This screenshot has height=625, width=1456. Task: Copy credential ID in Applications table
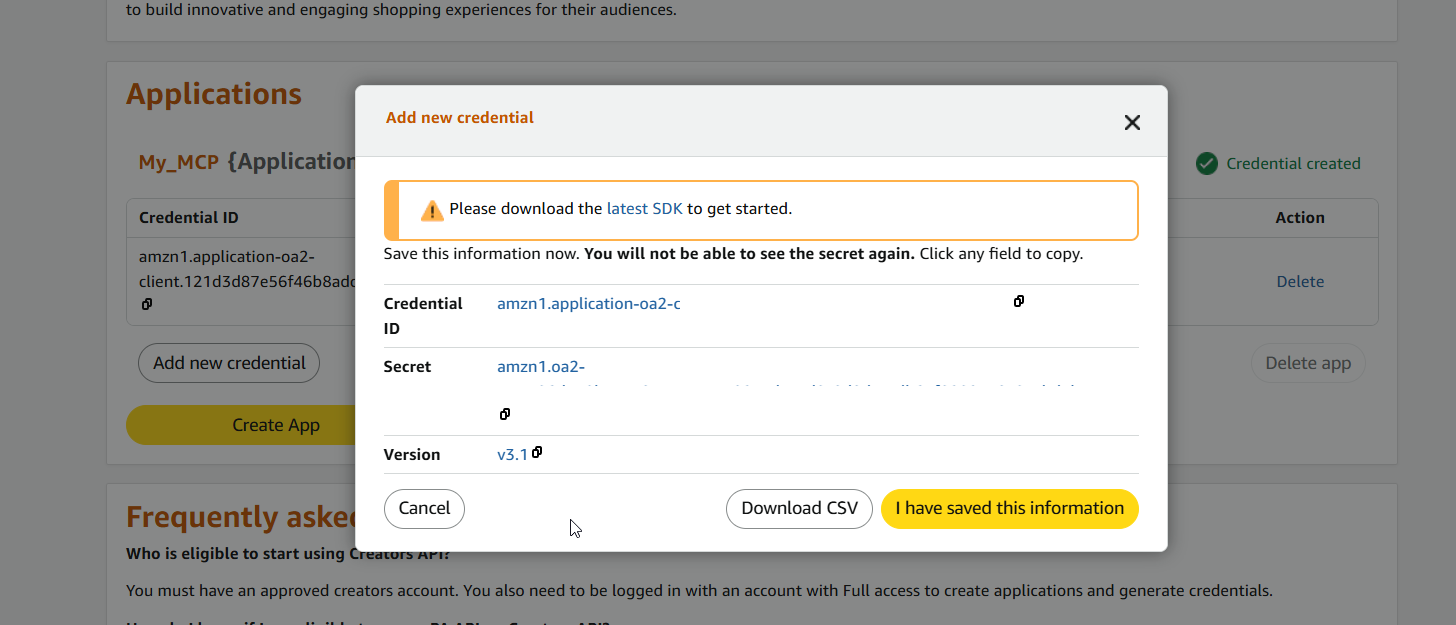coord(146,304)
